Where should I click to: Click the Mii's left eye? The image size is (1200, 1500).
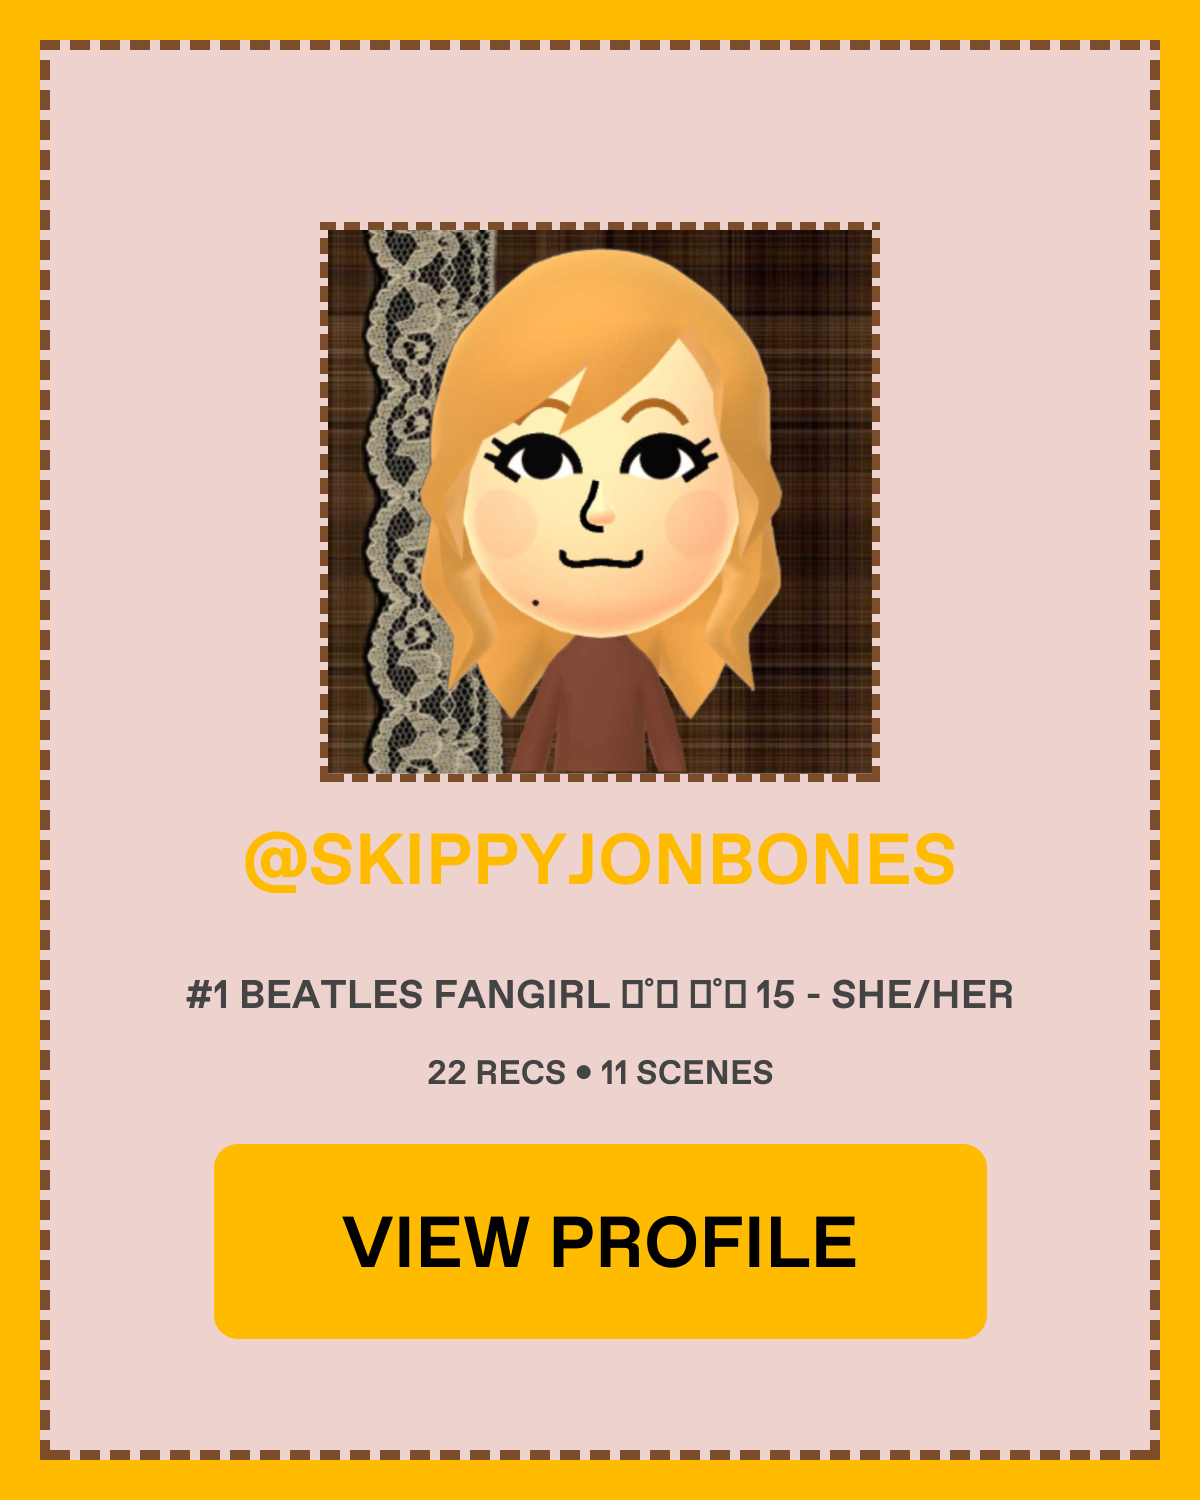click(x=537, y=458)
